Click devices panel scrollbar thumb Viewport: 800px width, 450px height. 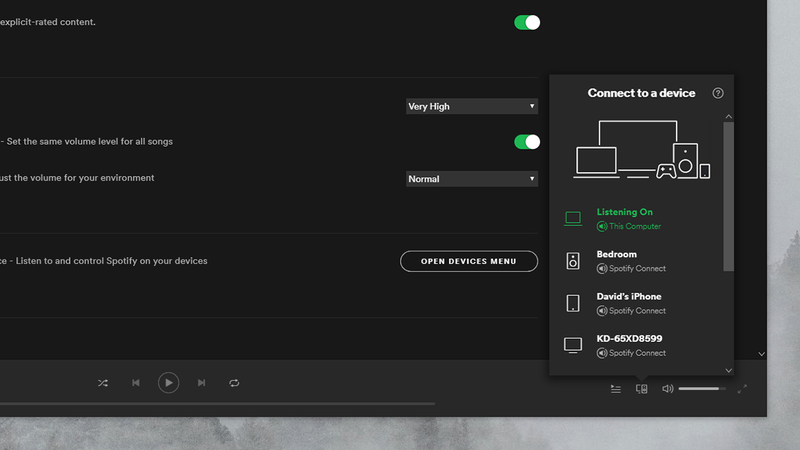coord(729,196)
